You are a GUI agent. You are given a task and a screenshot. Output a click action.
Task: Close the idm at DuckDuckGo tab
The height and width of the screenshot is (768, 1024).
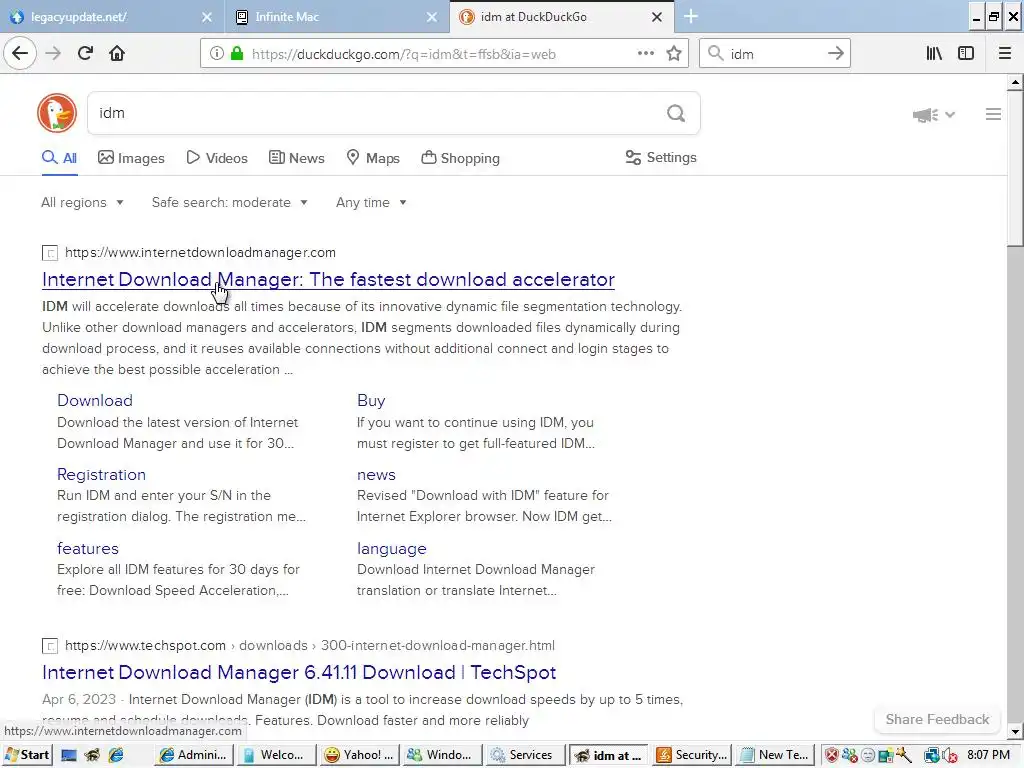pyautogui.click(x=657, y=17)
